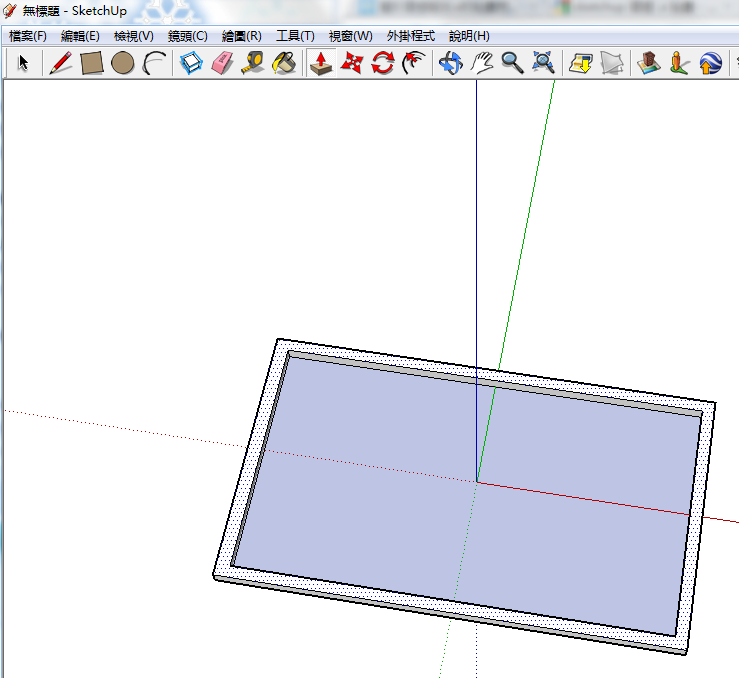739x678 pixels.
Task: Open the 視窗(W) menu
Action: [x=351, y=36]
